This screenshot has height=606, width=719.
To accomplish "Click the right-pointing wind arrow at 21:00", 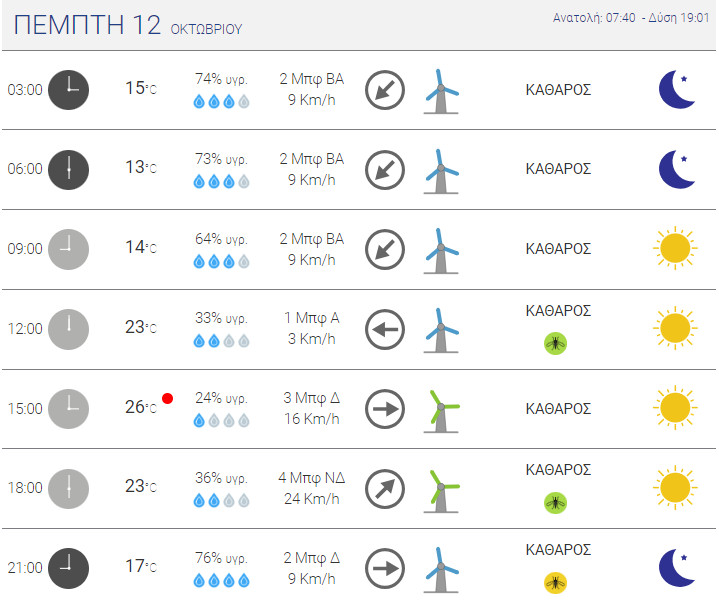I will click(x=385, y=568).
